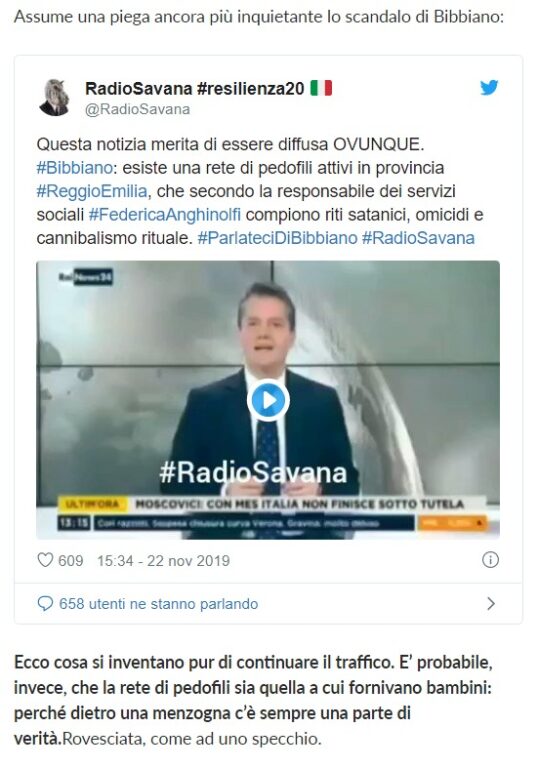Open the #ParlateciDiBibbiano hashtag
Screen dimensions: 538x768
(x=277, y=238)
